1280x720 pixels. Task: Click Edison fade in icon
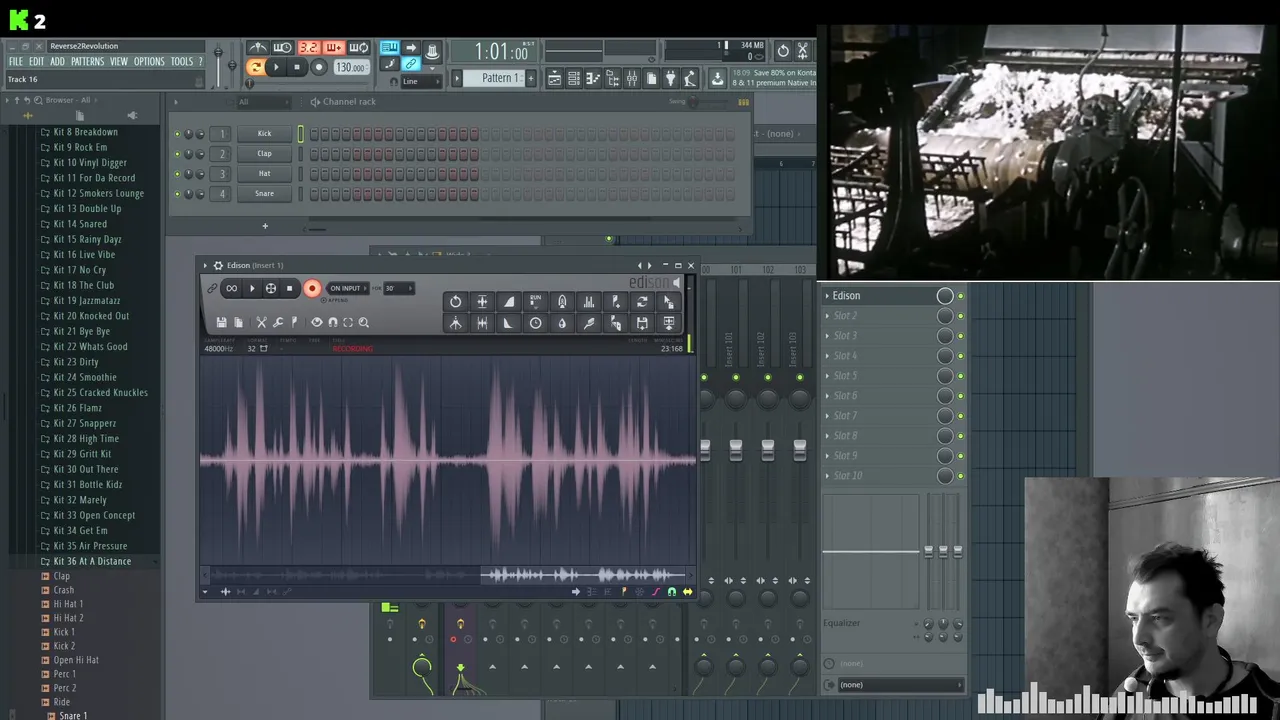coord(509,301)
